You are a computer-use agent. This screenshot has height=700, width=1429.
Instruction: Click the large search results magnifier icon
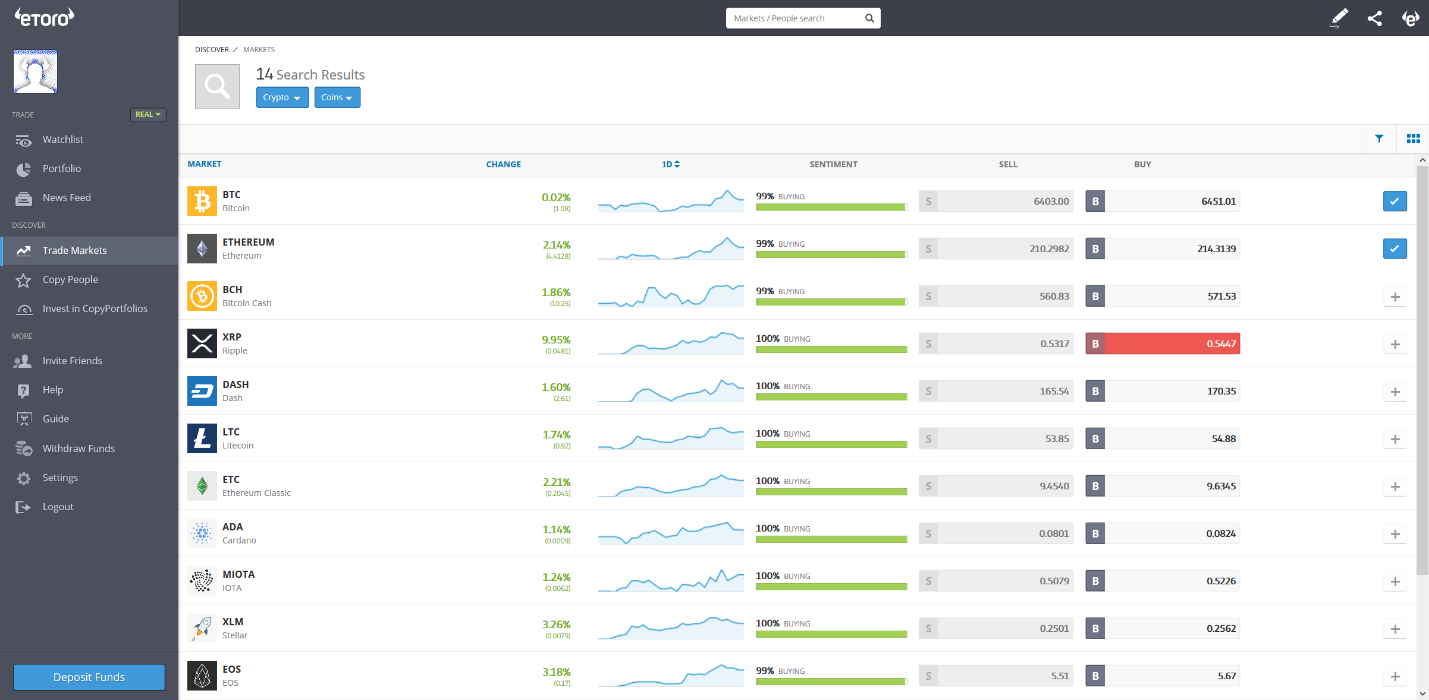[217, 87]
